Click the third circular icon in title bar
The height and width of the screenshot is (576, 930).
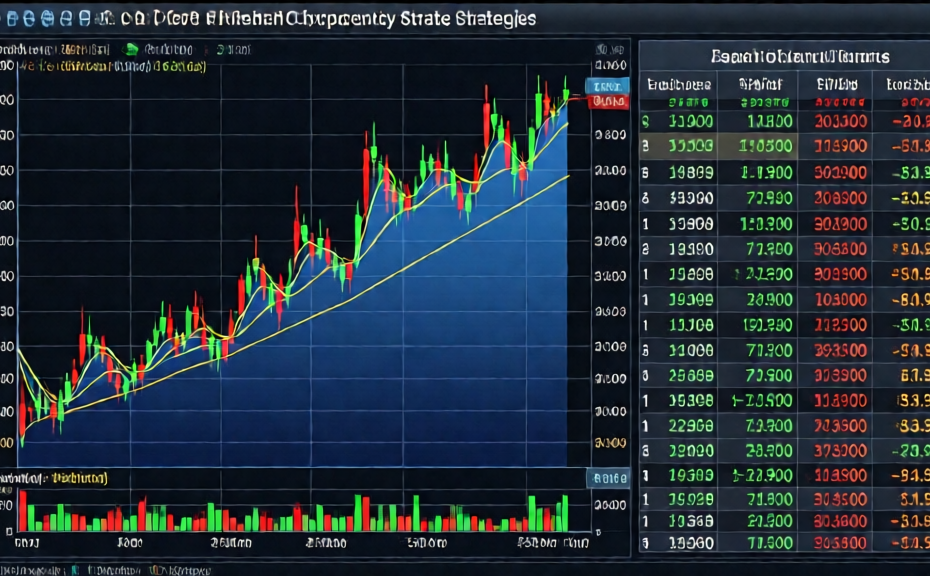click(46, 19)
